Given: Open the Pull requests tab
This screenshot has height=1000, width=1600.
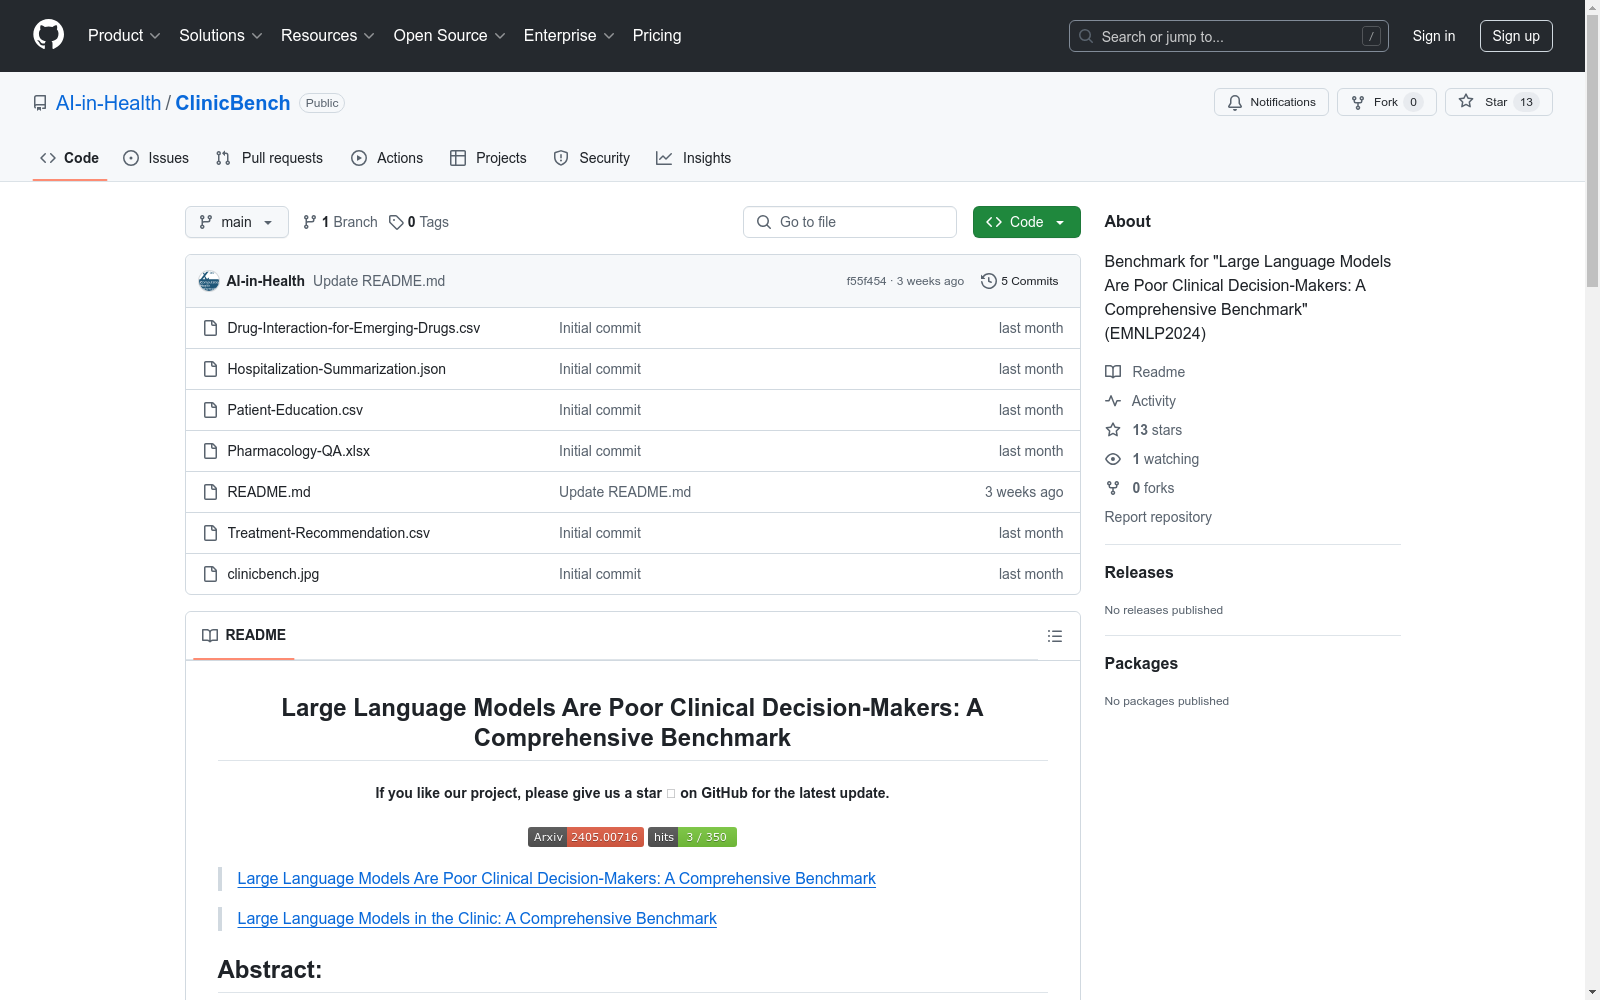Looking at the screenshot, I should point(269,158).
